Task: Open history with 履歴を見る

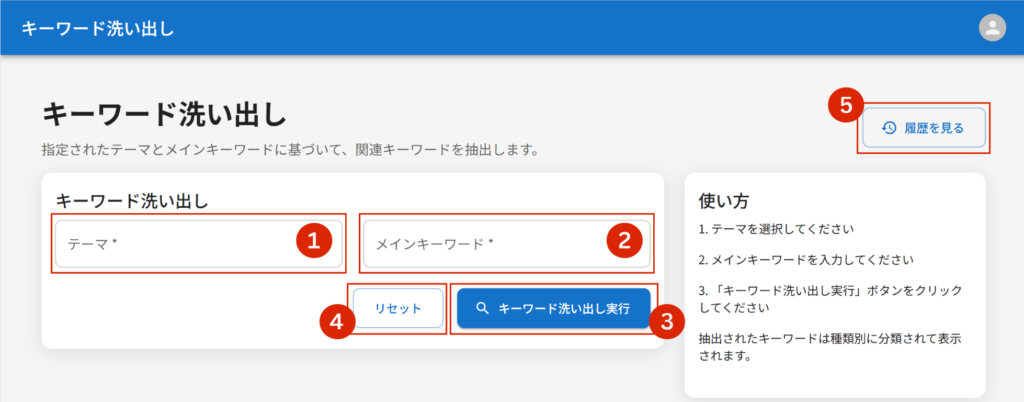Action: tap(925, 128)
